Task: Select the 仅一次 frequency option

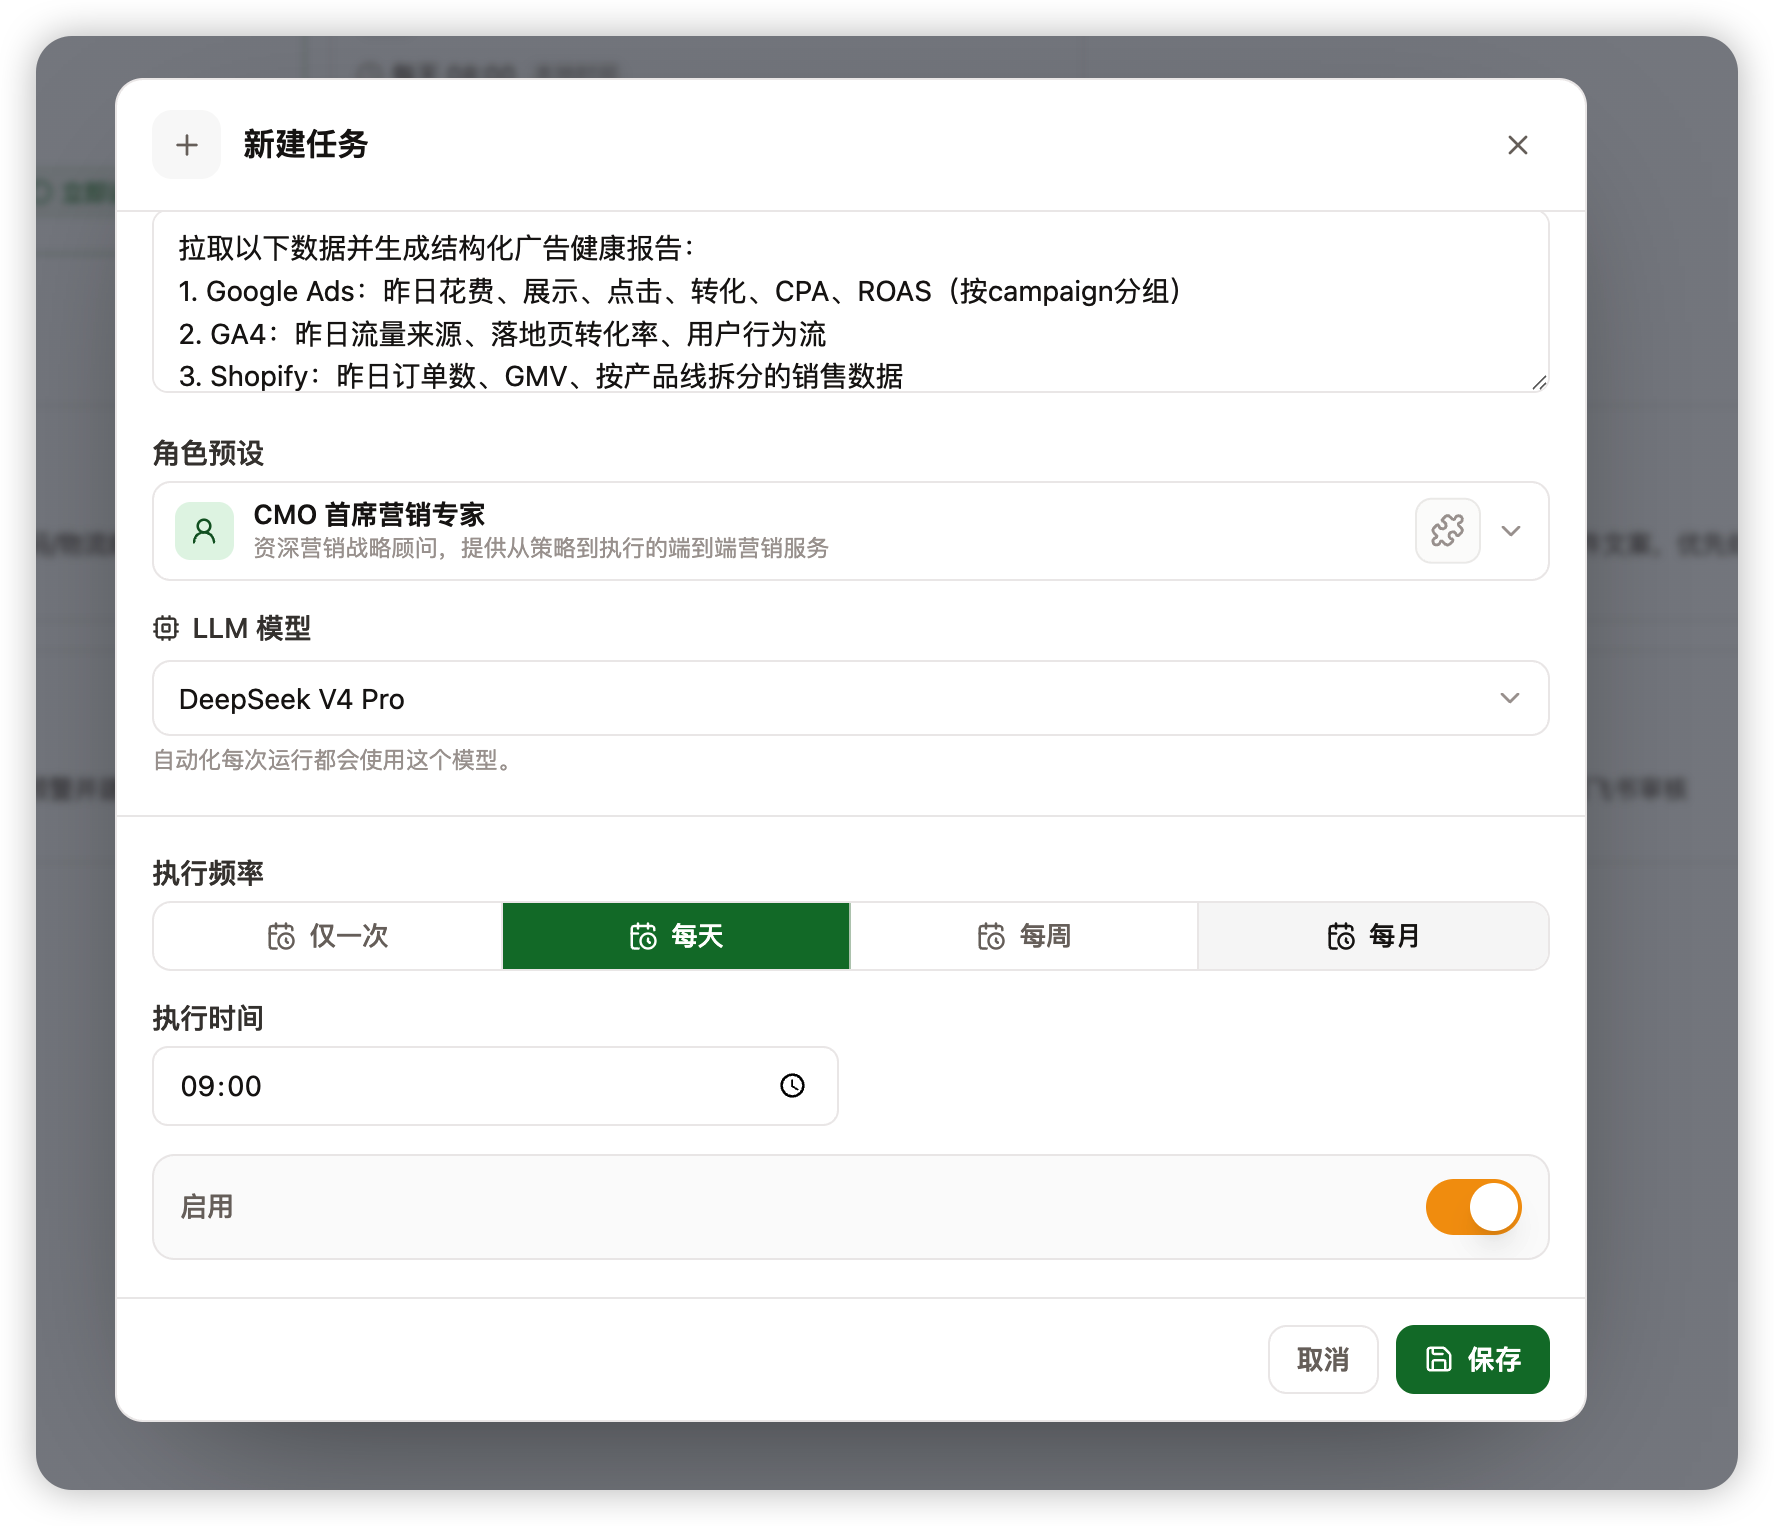Action: [x=328, y=936]
